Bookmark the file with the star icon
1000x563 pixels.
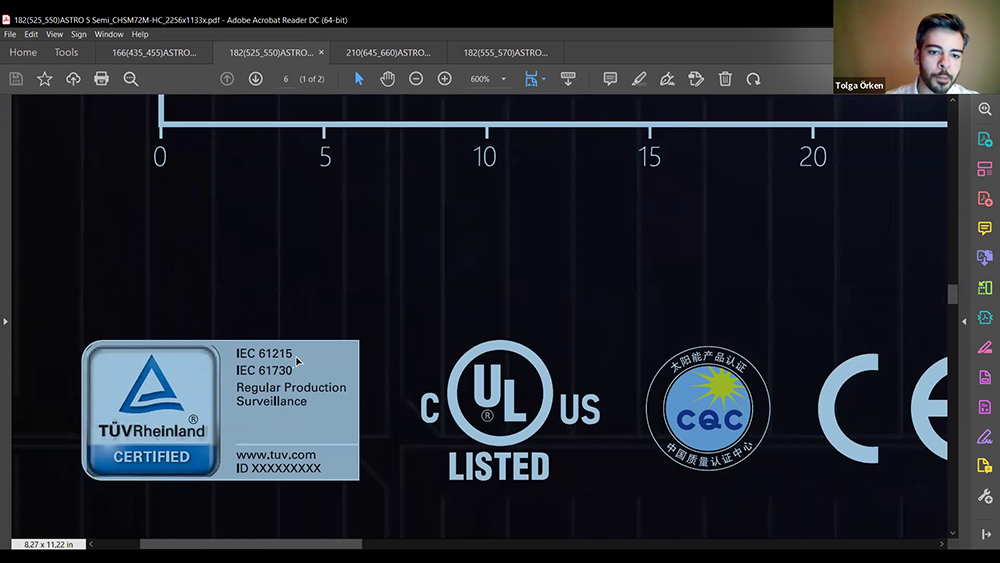tap(45, 78)
